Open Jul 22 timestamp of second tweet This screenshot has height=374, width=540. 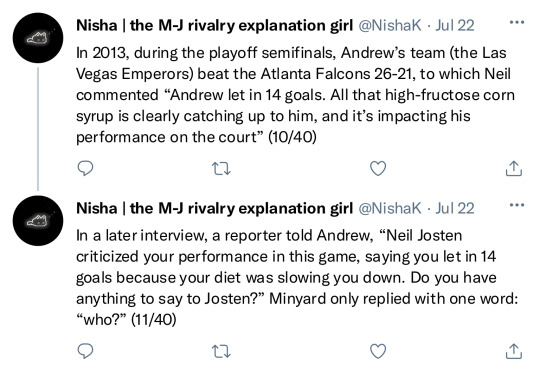coord(455,208)
